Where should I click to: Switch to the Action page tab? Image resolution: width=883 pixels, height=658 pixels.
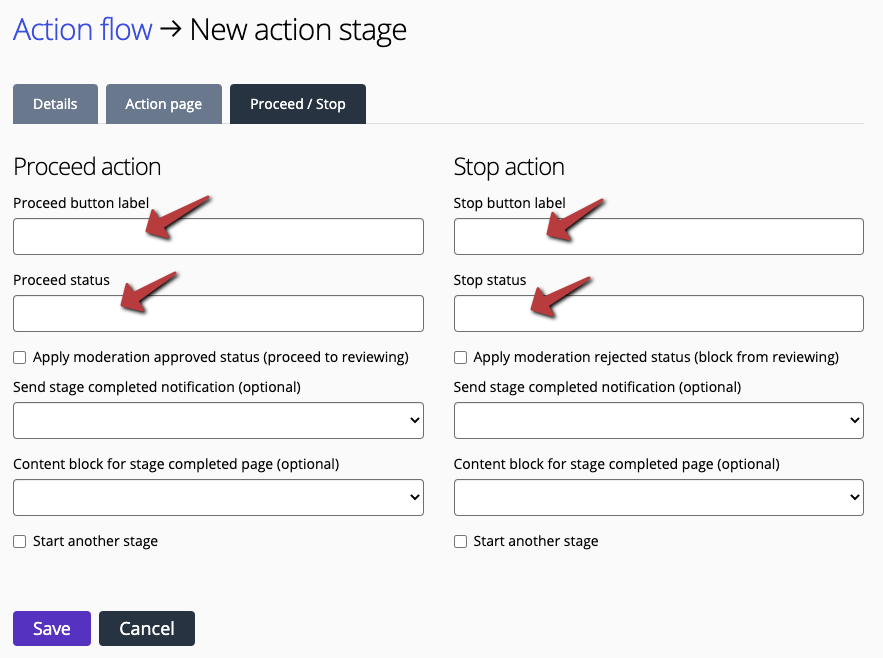(163, 104)
